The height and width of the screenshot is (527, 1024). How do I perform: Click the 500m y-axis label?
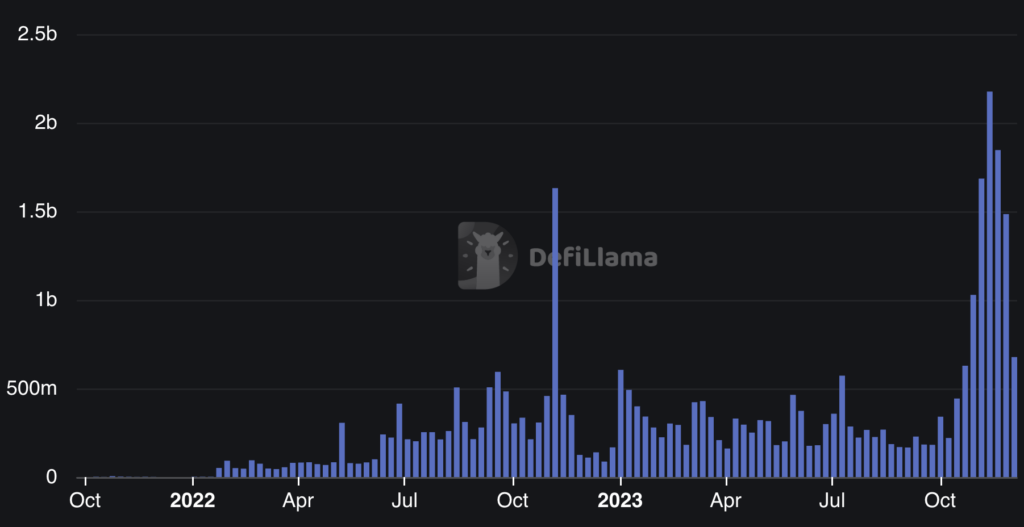(x=32, y=389)
